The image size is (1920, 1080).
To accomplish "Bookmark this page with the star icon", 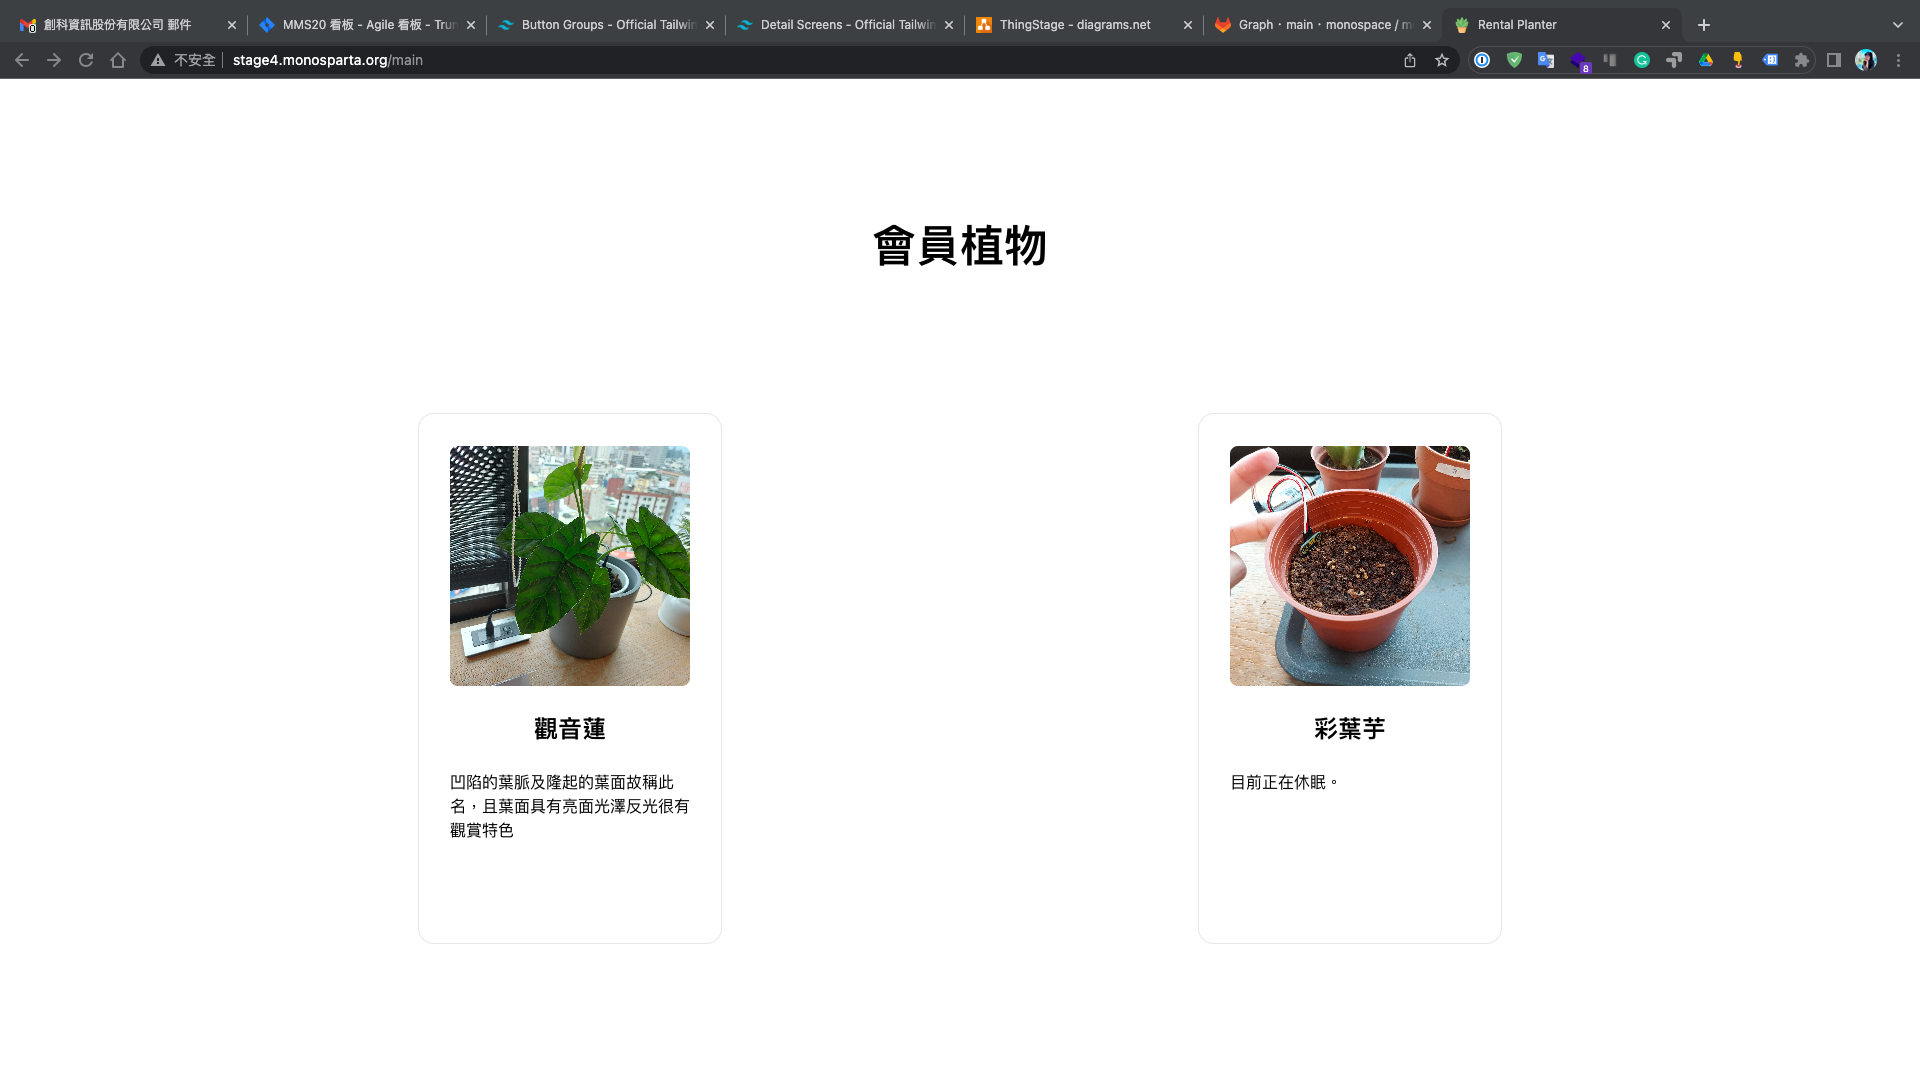I will point(1442,60).
